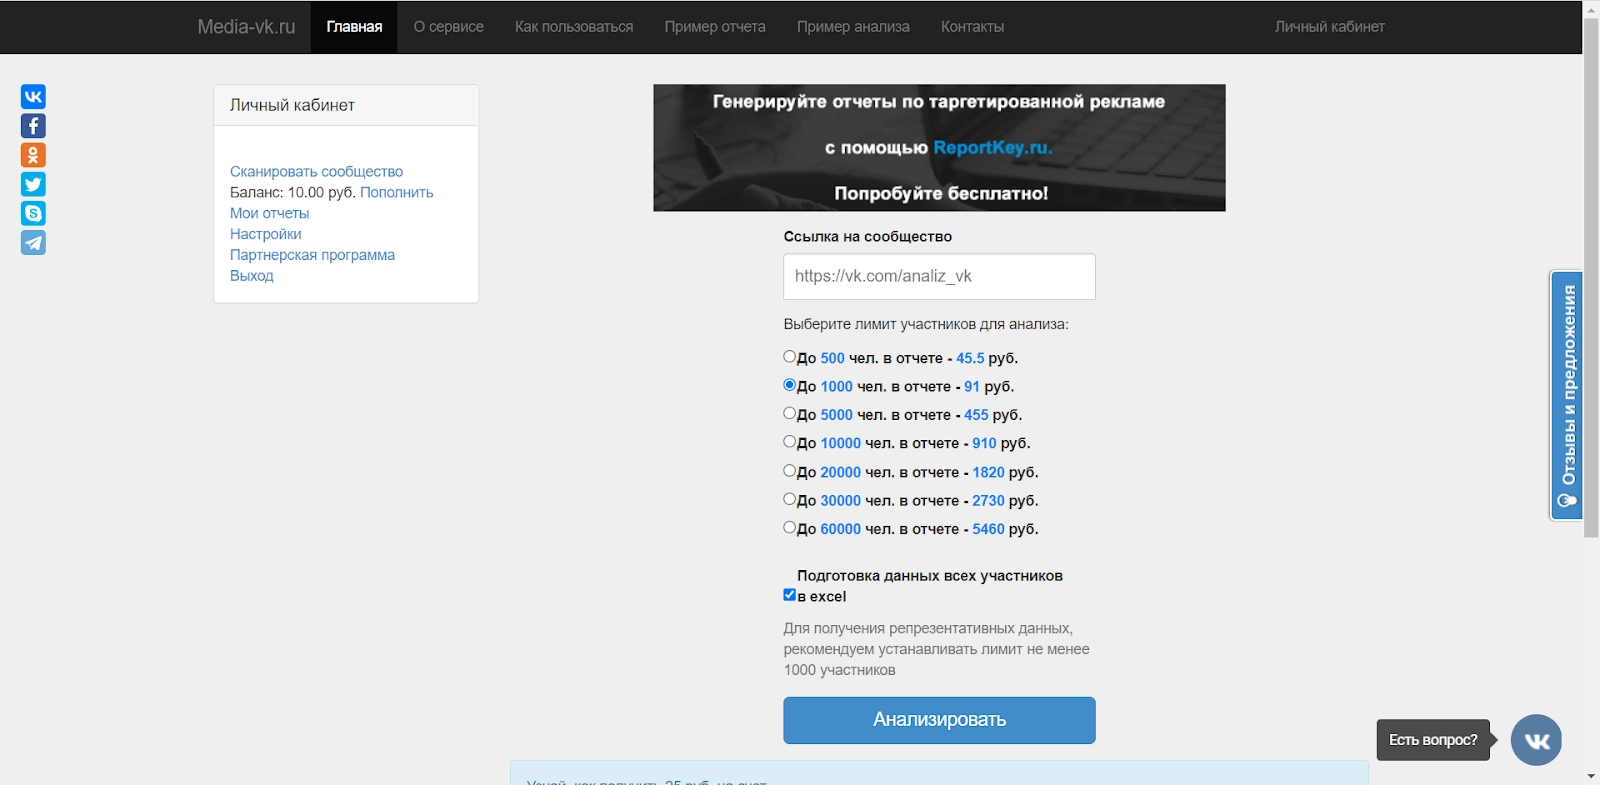Open the Контакты menu item
The width and height of the screenshot is (1600, 785).
(x=972, y=27)
